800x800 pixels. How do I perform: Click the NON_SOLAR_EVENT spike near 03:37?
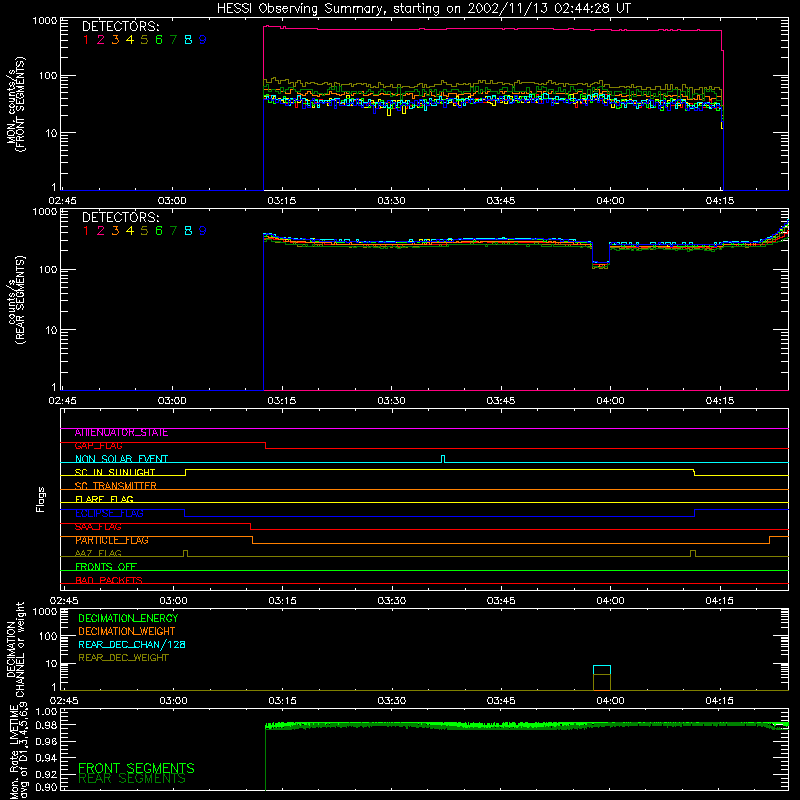[443, 459]
